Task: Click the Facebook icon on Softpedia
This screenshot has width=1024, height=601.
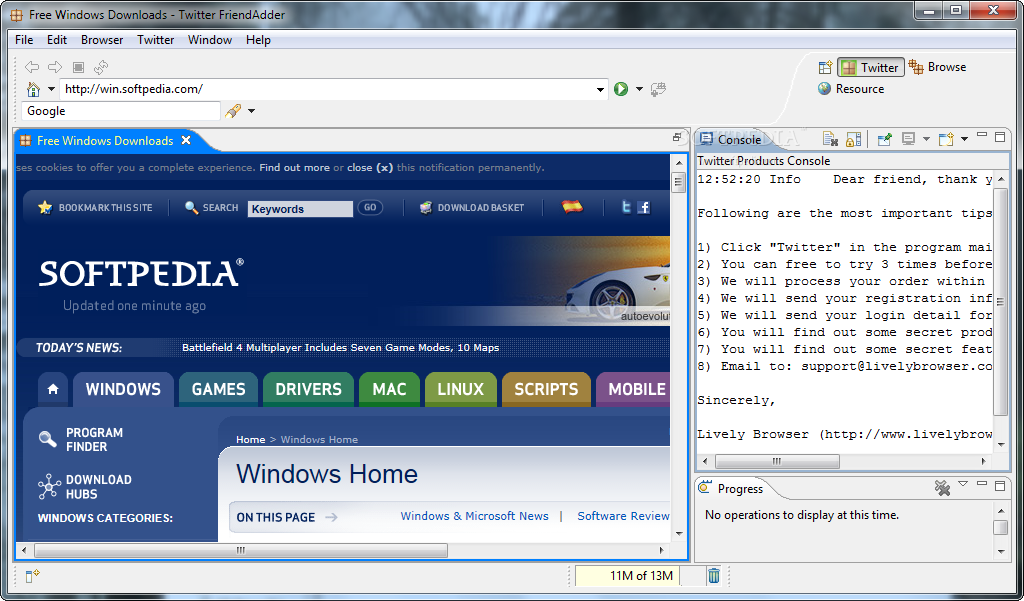Action: coord(644,208)
